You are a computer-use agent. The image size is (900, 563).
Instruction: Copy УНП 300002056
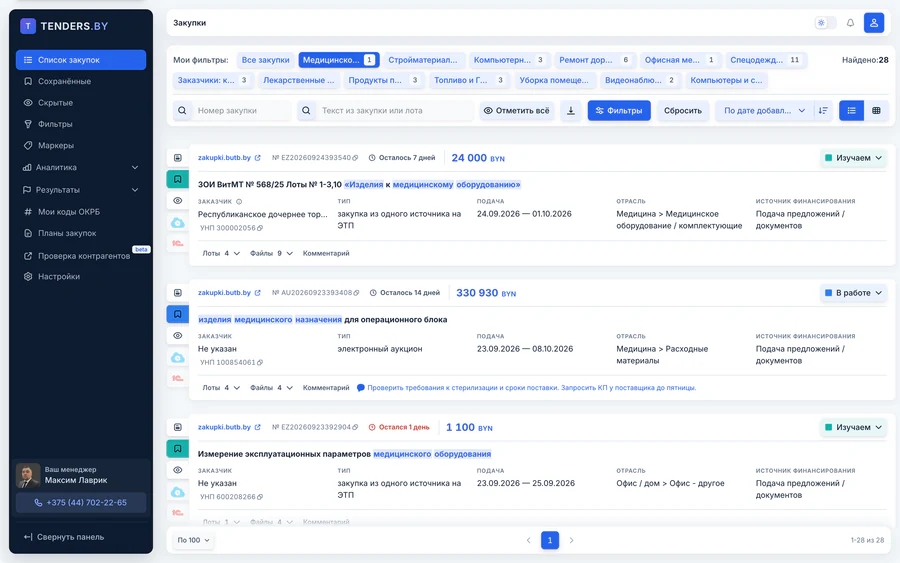tap(260, 228)
